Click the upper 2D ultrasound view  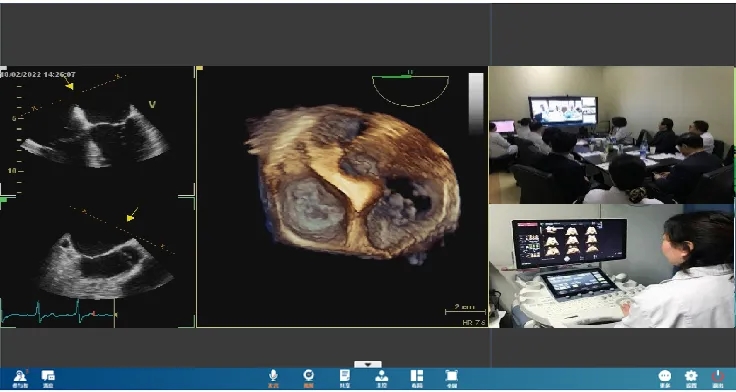(x=95, y=137)
